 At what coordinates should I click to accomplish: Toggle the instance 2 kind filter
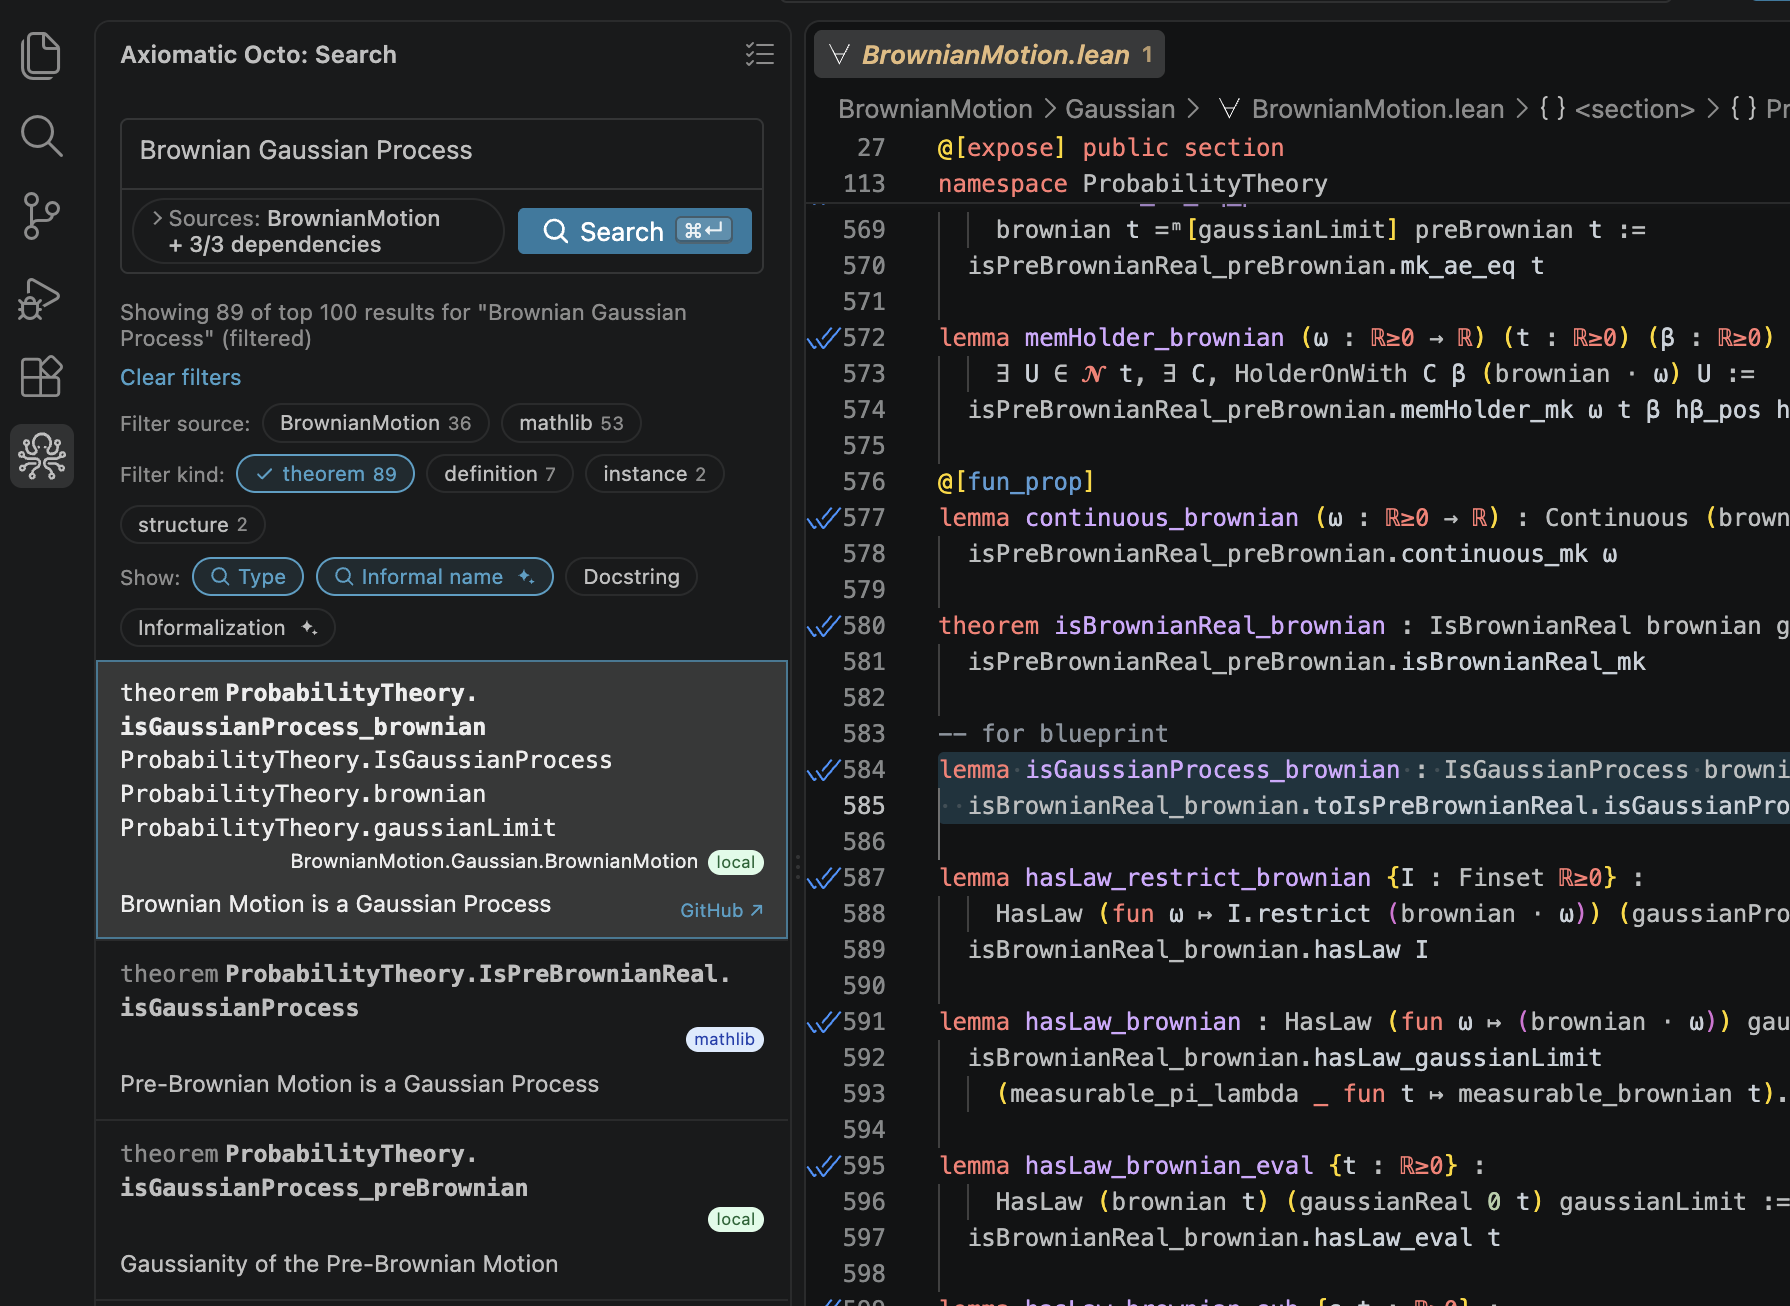[x=654, y=474]
